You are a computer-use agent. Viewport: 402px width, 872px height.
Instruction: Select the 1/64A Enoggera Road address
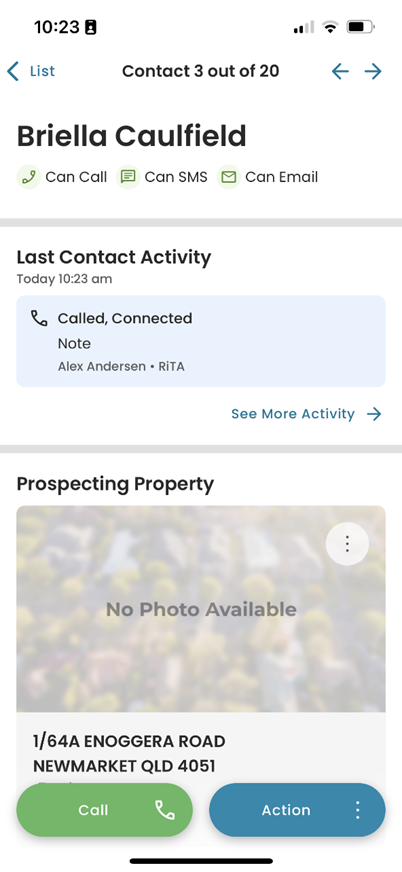(130, 754)
